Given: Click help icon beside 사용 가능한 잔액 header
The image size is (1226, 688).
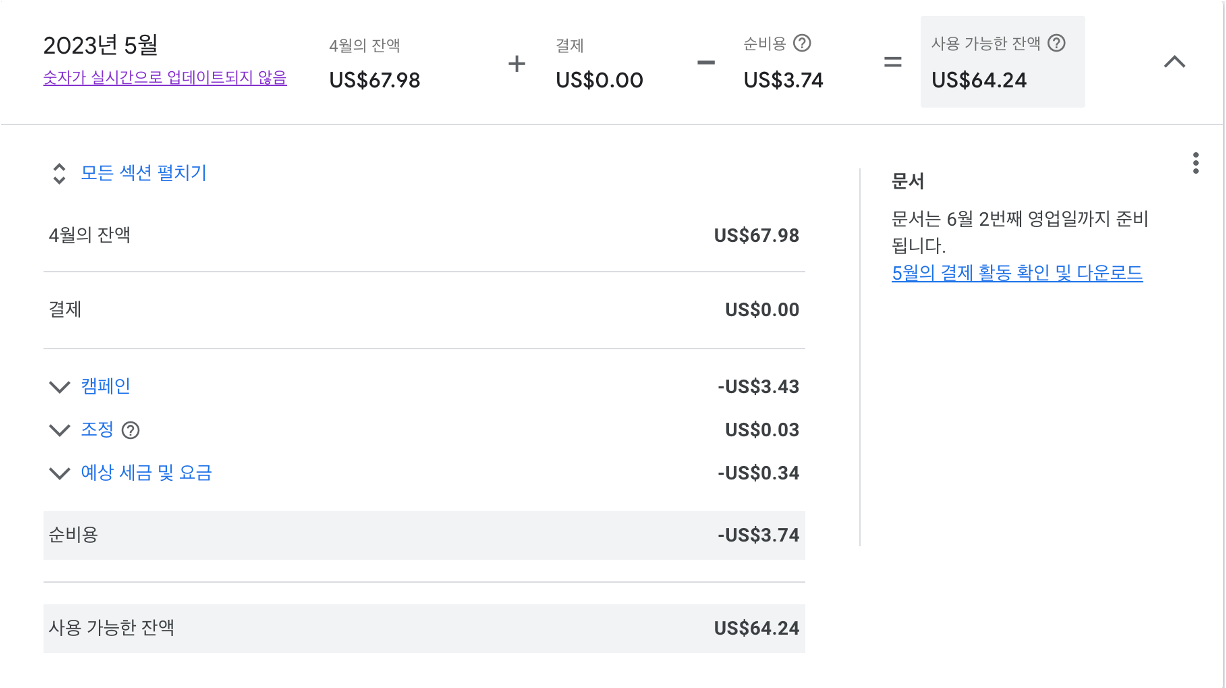Looking at the screenshot, I should (1056, 43).
